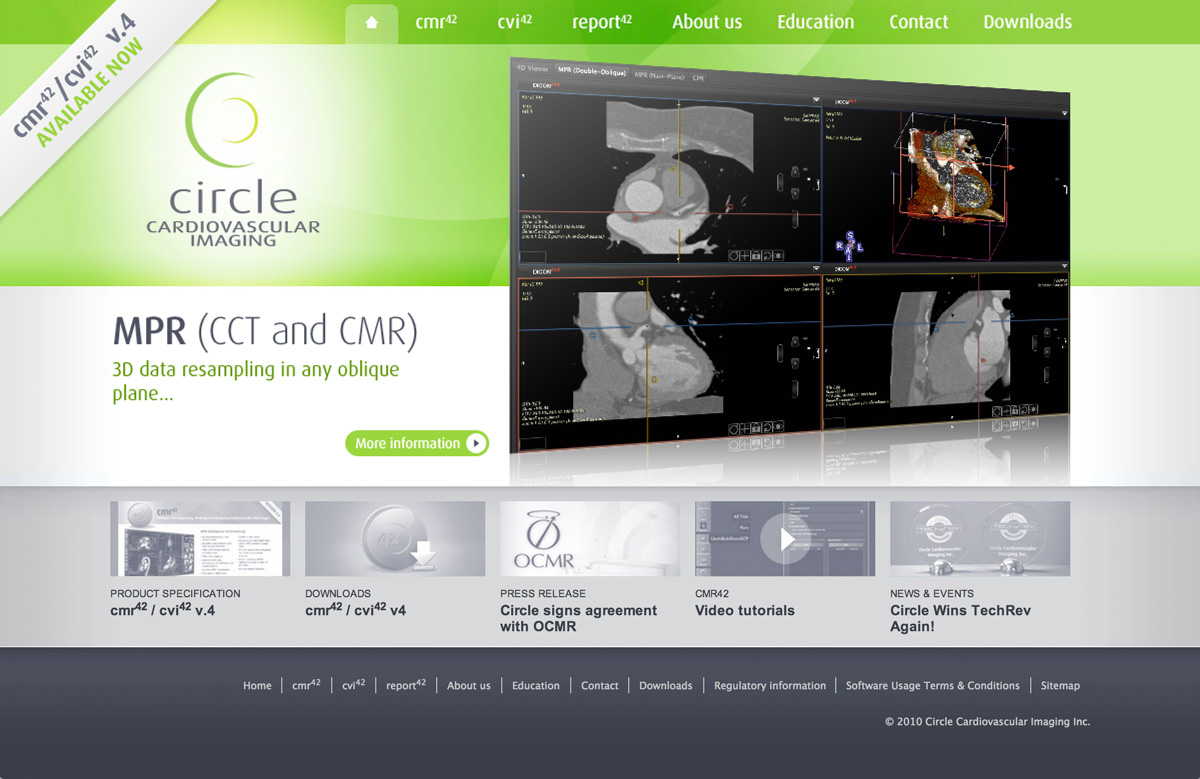
Task: Click report42 in the footer links
Action: point(406,685)
